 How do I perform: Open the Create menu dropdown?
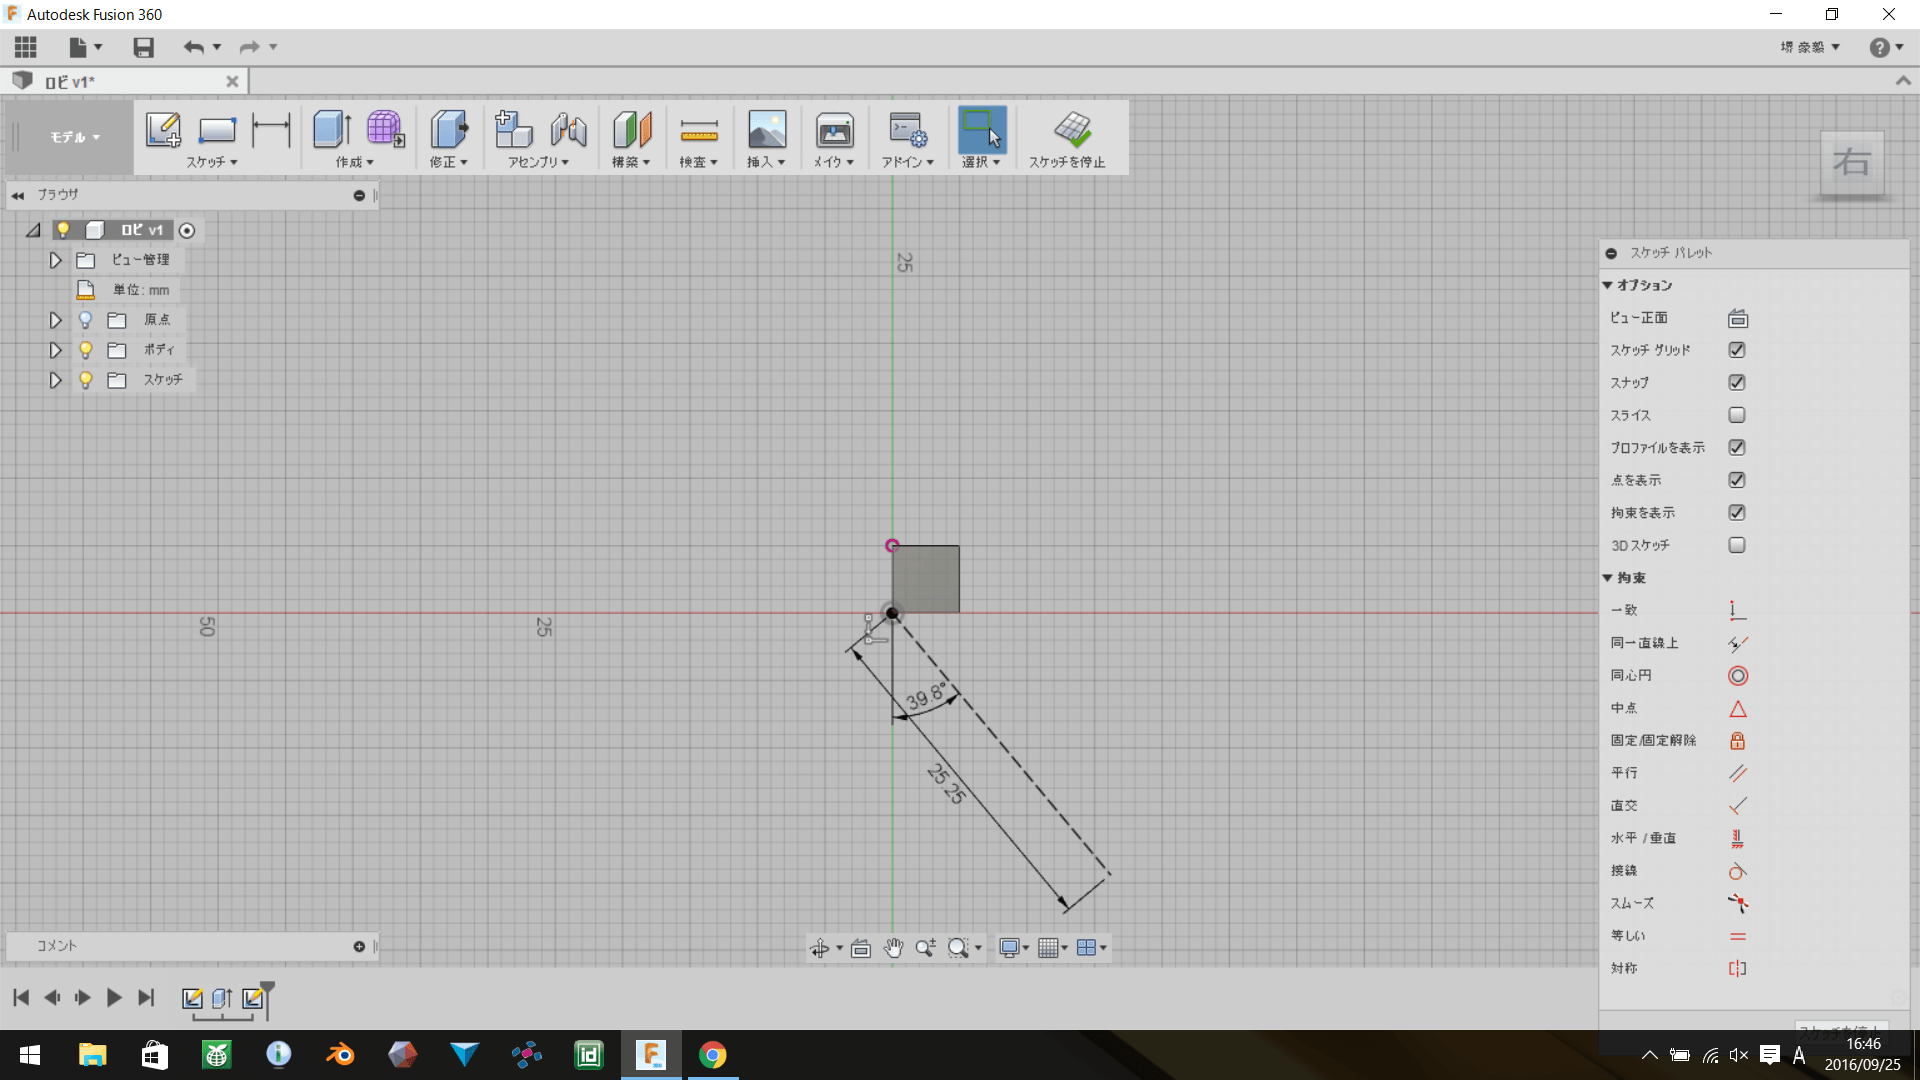pos(355,162)
